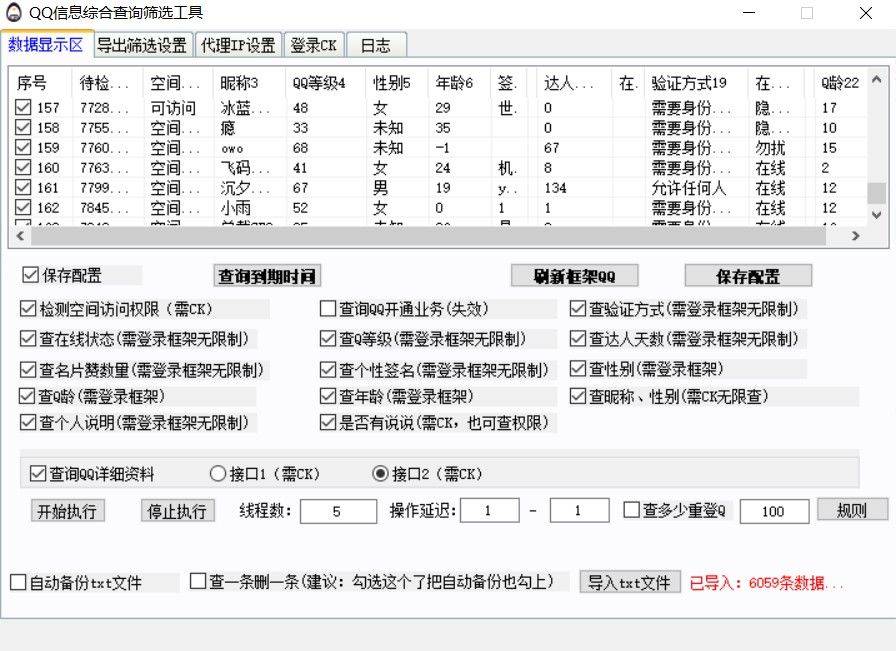Click 开始执行 to start the query
Viewport: 896px width, 651px height.
(x=67, y=511)
